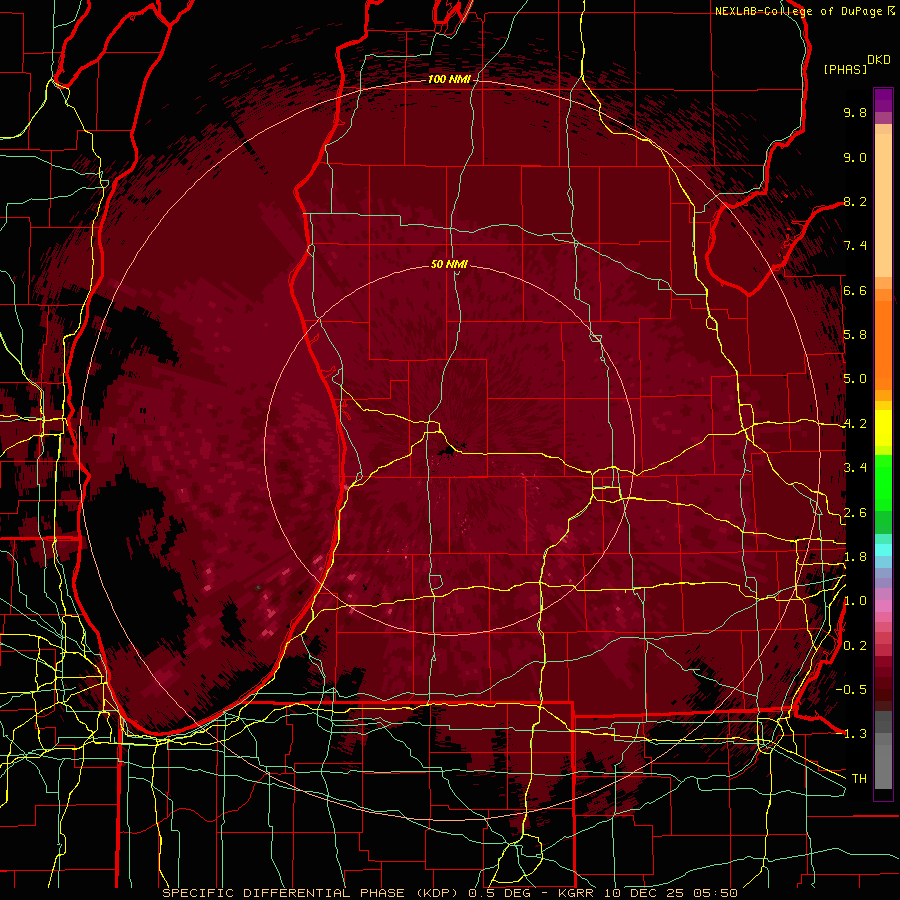Pick the purple swatch at the scale top
The width and height of the screenshot is (900, 900).
click(x=883, y=99)
